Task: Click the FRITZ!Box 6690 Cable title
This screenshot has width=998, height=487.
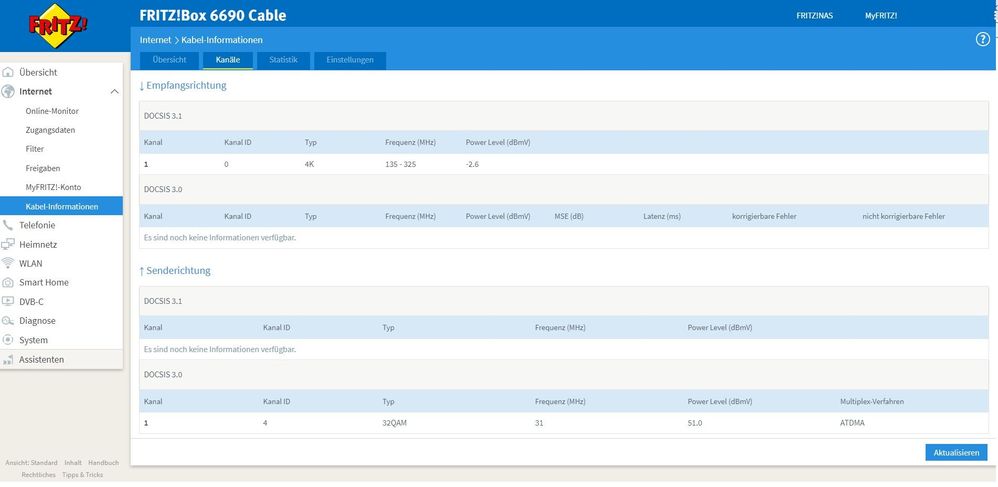Action: point(213,15)
